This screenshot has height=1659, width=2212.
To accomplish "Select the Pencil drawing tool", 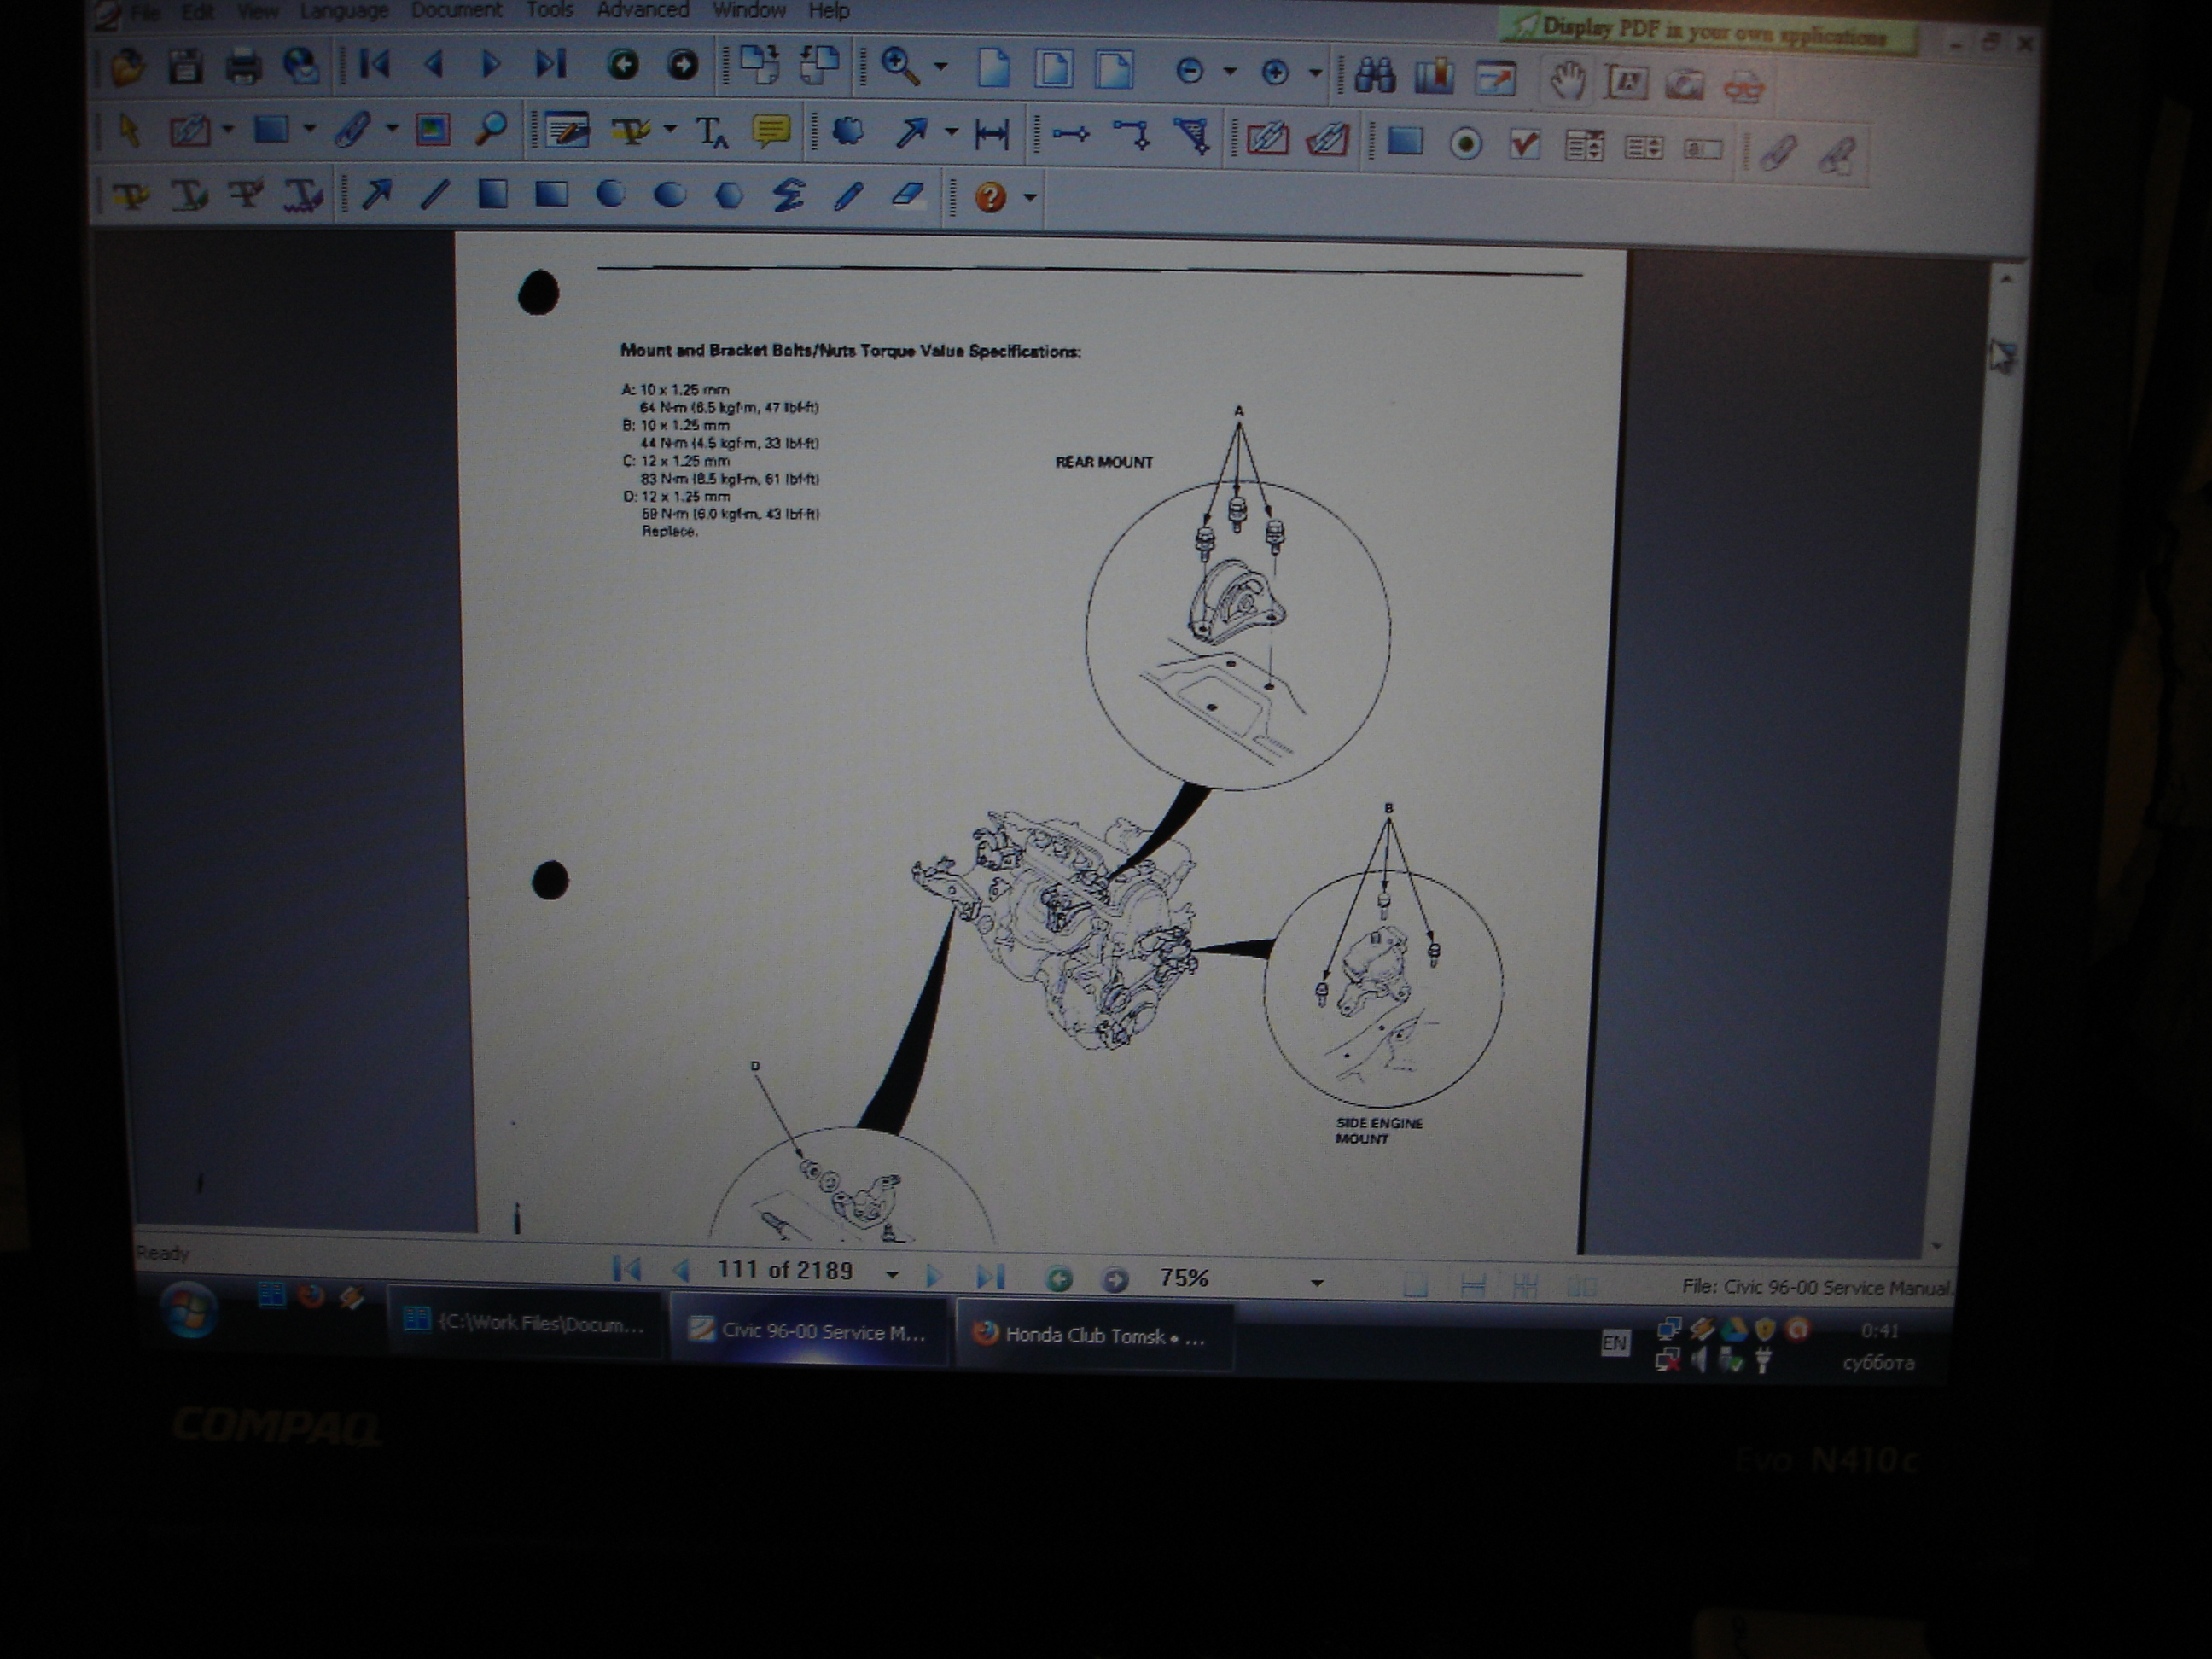I will point(848,195).
